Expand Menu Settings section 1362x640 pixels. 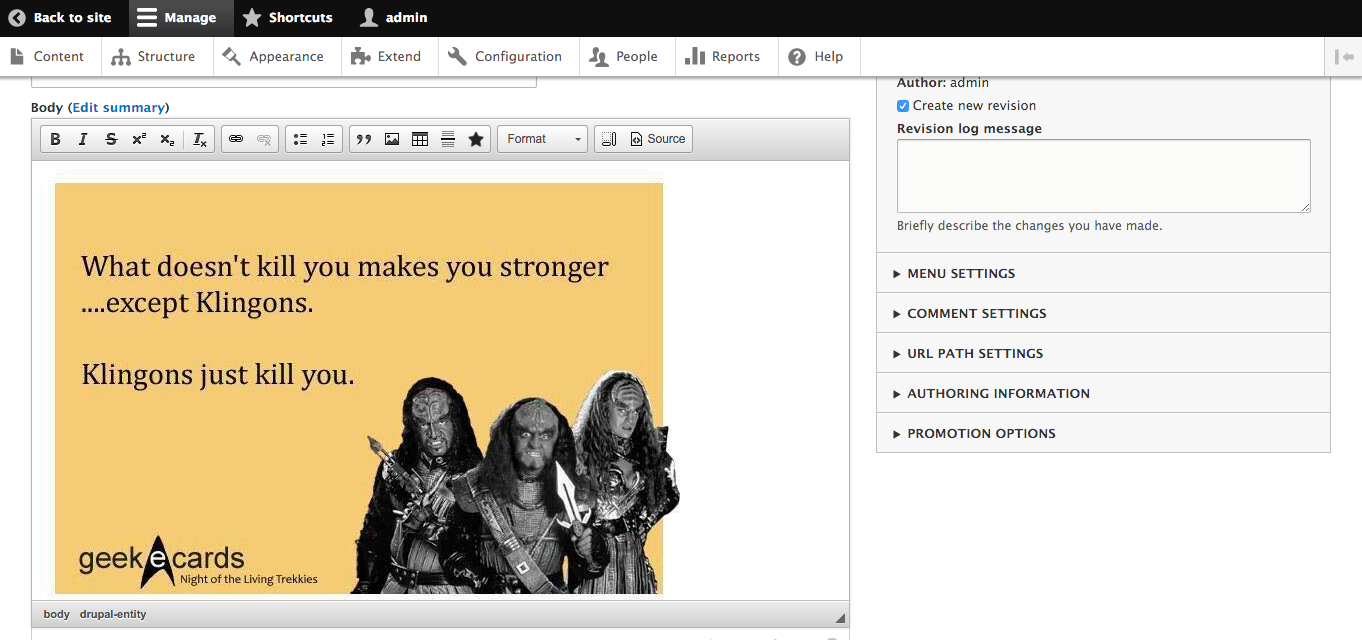tap(1103, 273)
